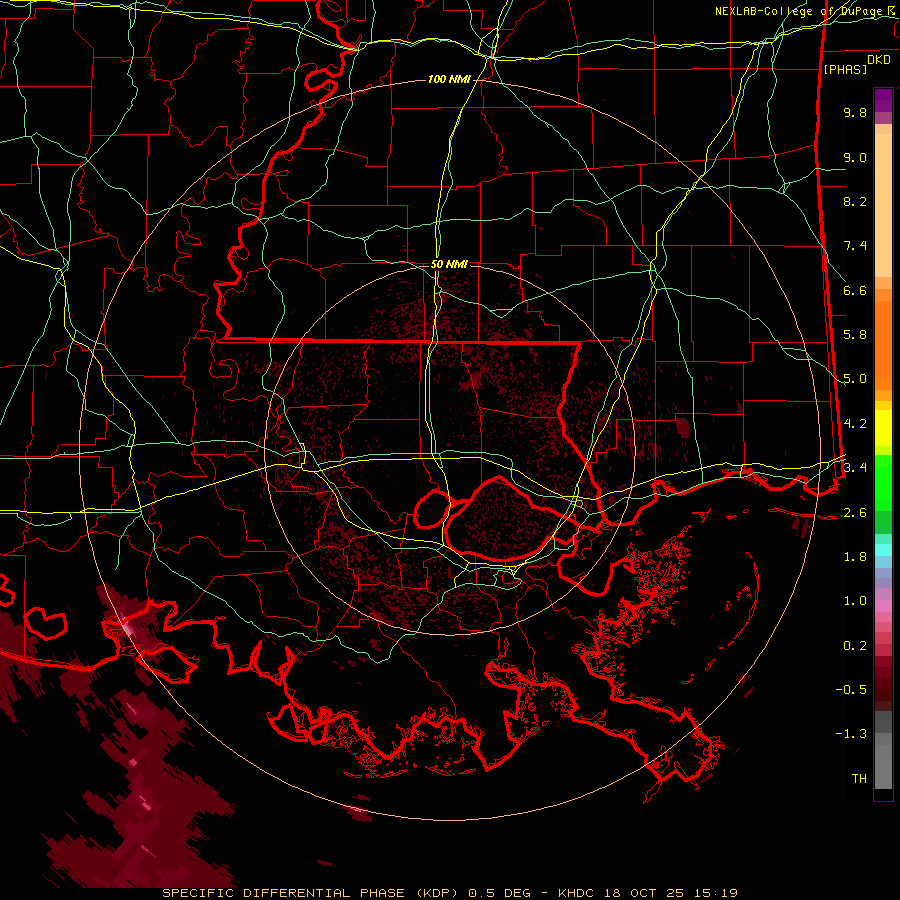Click the "0.5 DEG" elevation text
Viewport: 900px width, 900px height.
[x=501, y=893]
